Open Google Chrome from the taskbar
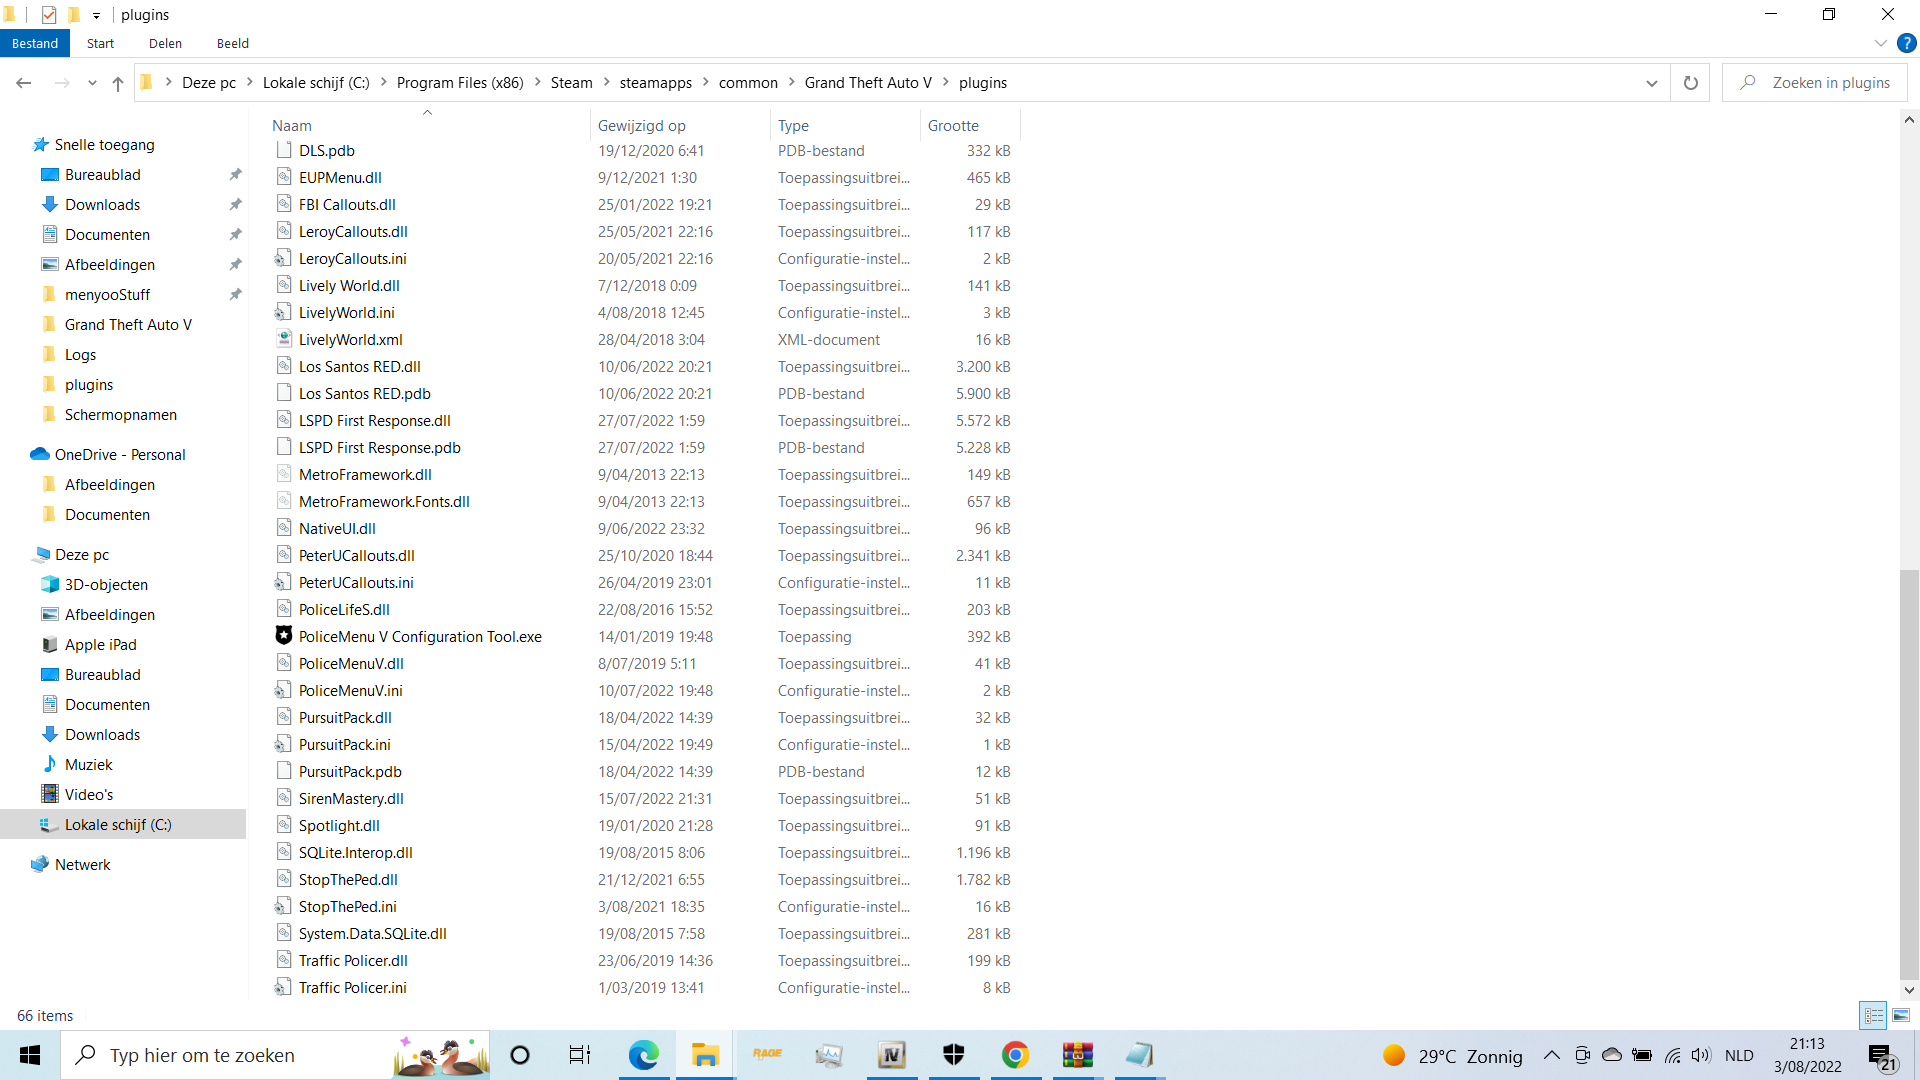1920x1080 pixels. click(1015, 1055)
